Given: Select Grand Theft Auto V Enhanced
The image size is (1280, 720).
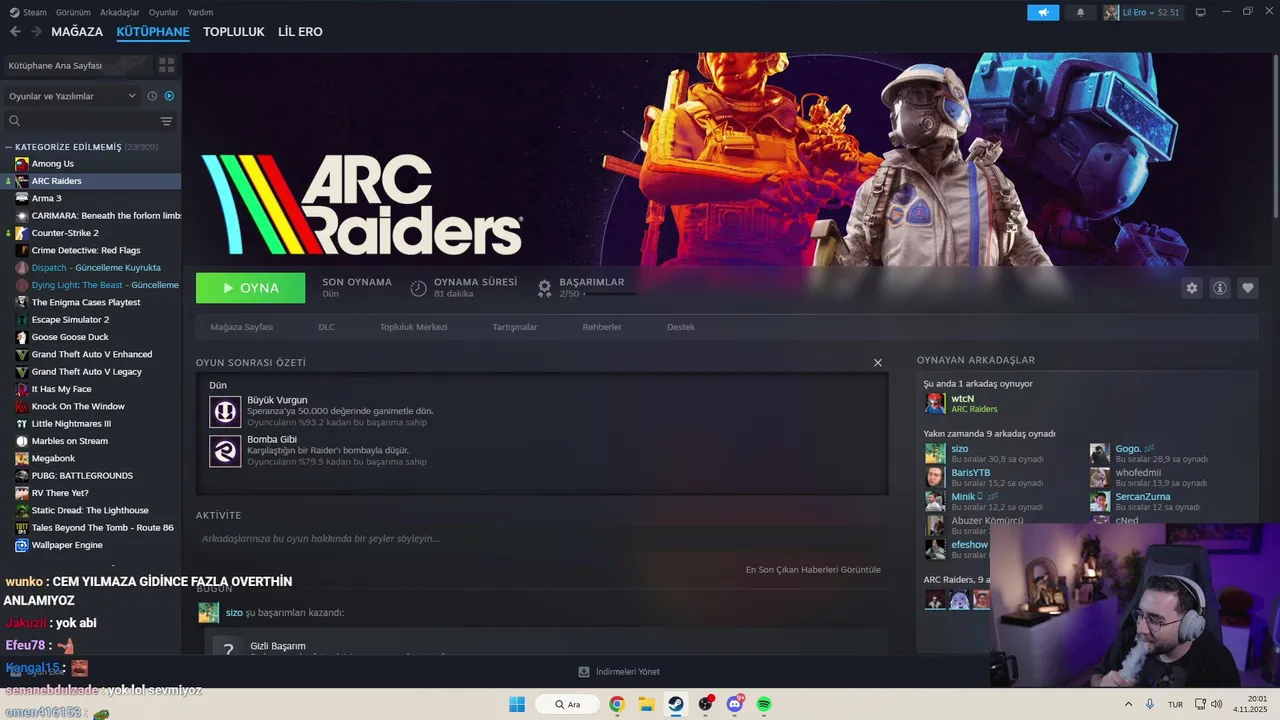Looking at the screenshot, I should pyautogui.click(x=92, y=354).
